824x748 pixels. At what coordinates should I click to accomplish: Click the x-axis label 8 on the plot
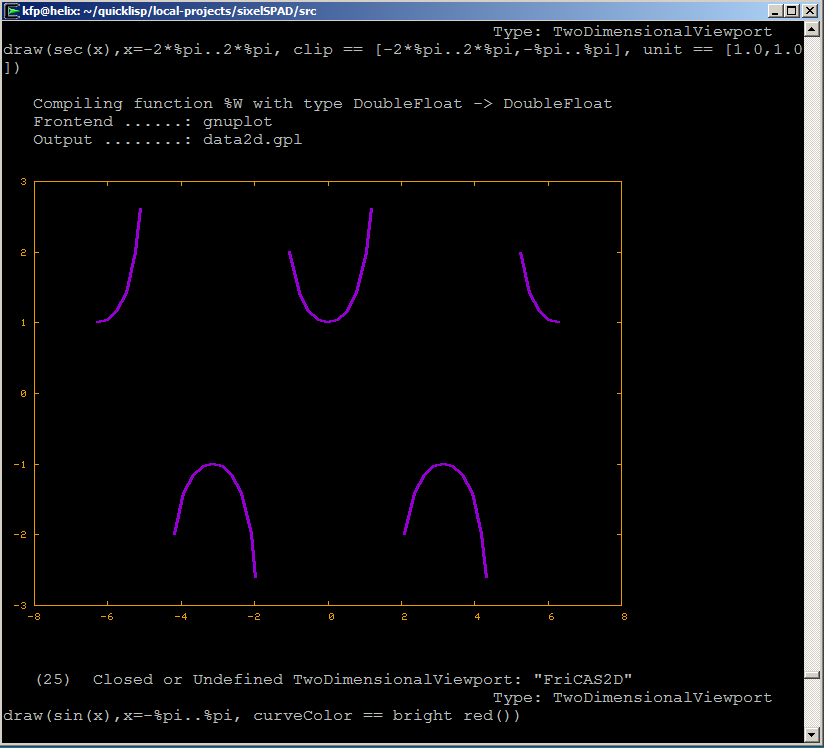[x=622, y=617]
